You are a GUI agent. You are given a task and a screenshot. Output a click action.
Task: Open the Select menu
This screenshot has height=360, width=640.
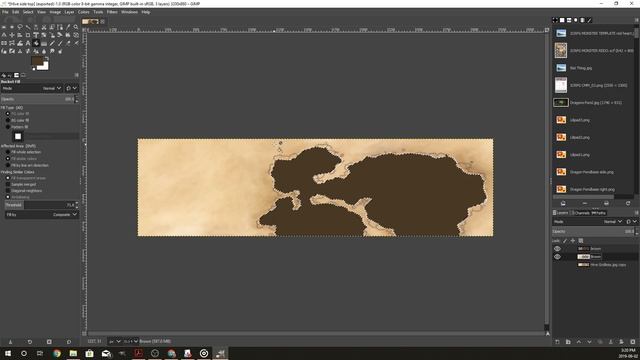pyautogui.click(x=28, y=12)
